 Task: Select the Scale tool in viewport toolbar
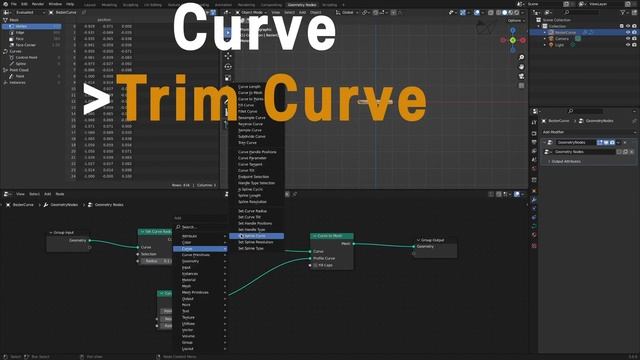point(228,78)
